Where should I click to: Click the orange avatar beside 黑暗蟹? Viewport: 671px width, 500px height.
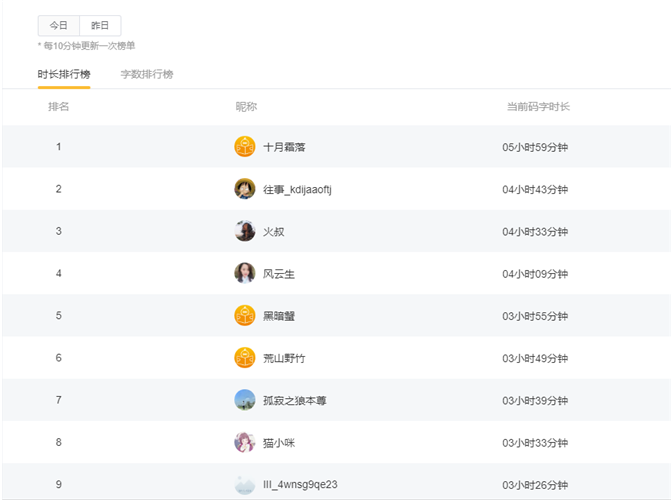245,315
